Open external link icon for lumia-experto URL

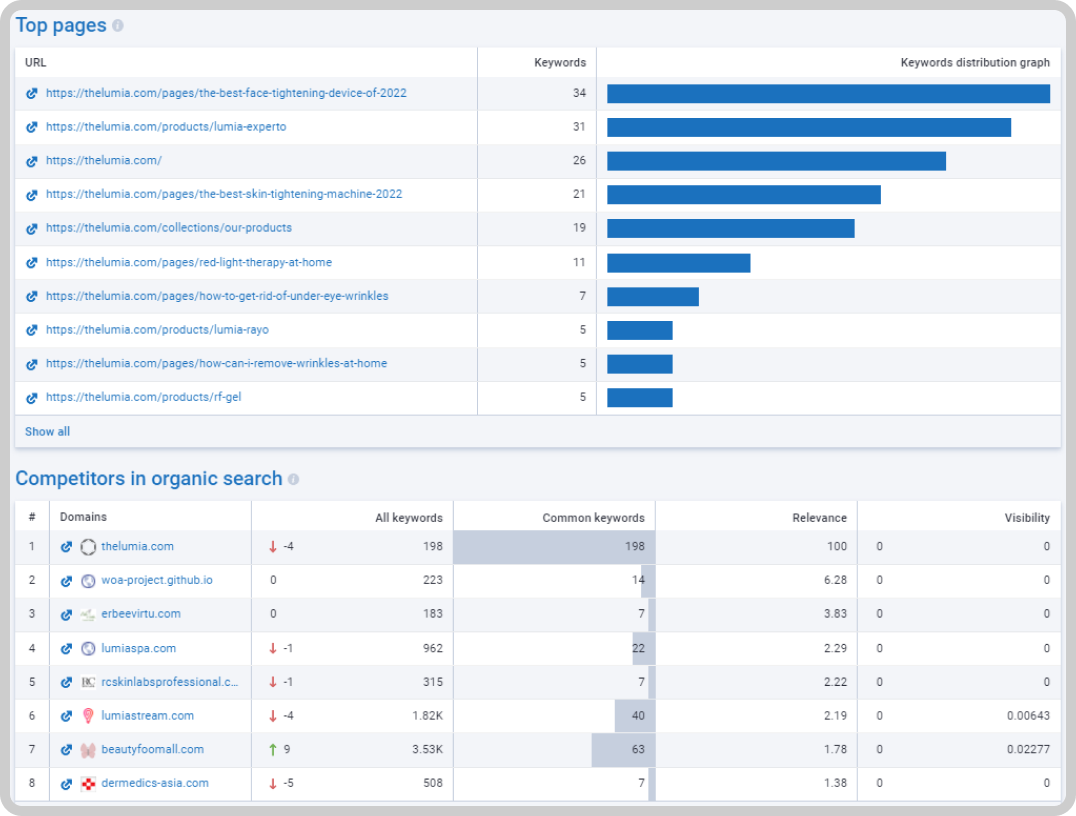pyautogui.click(x=32, y=127)
